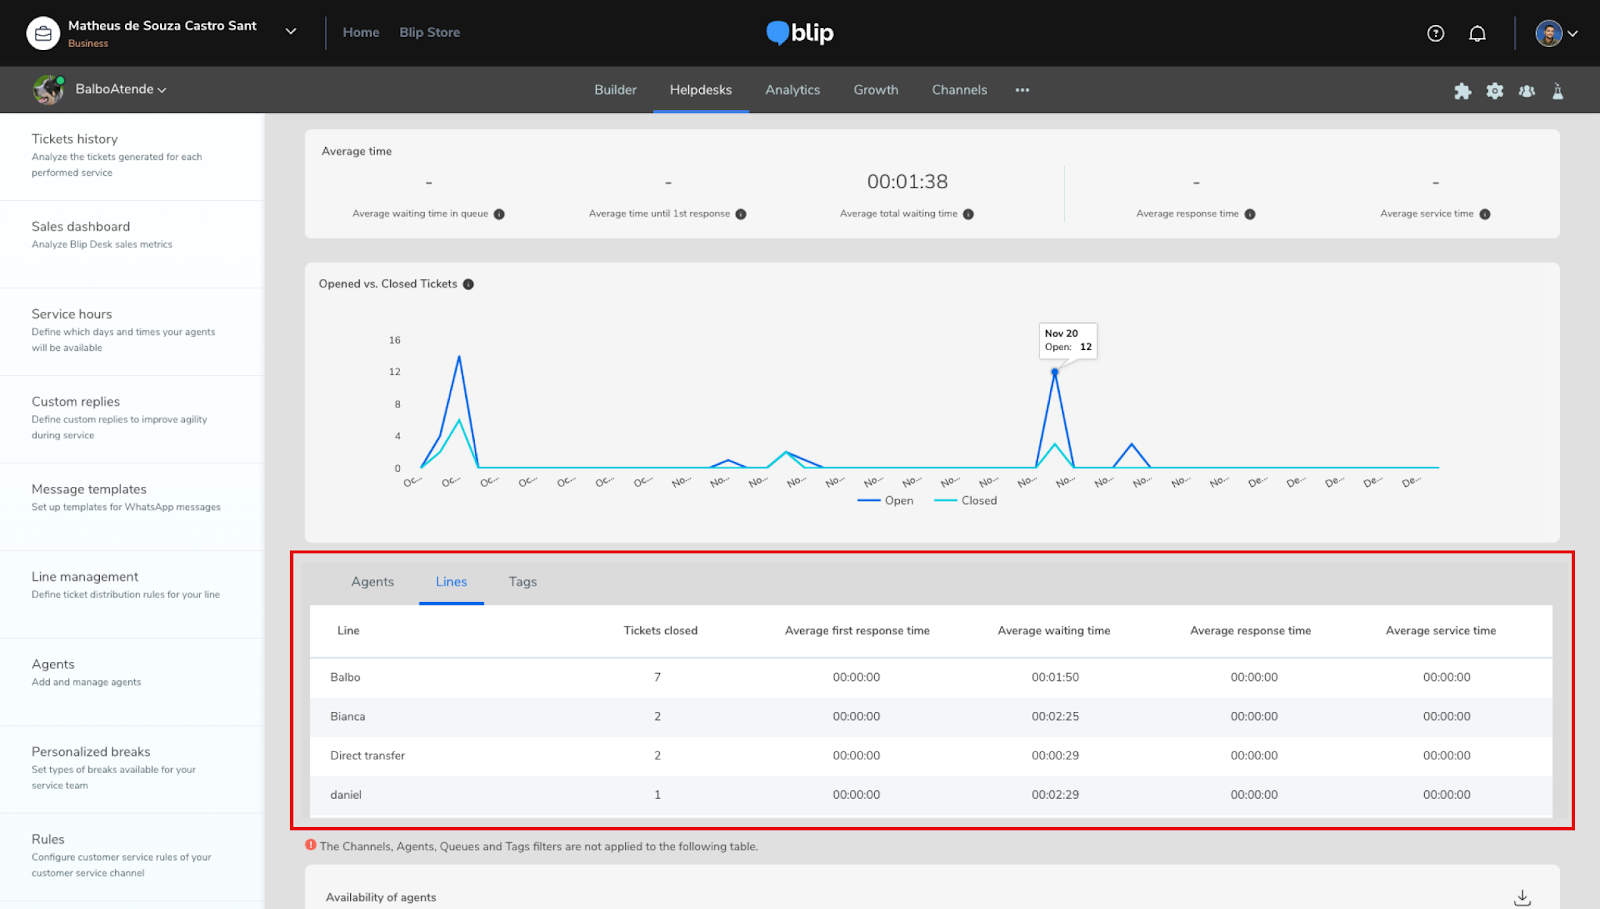The height and width of the screenshot is (909, 1600).
Task: Expand the user profile avatar dropdown
Action: (1556, 33)
